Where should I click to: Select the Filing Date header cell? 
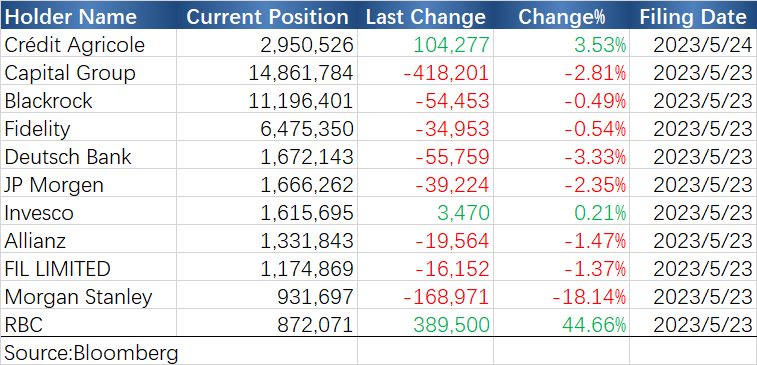(693, 17)
